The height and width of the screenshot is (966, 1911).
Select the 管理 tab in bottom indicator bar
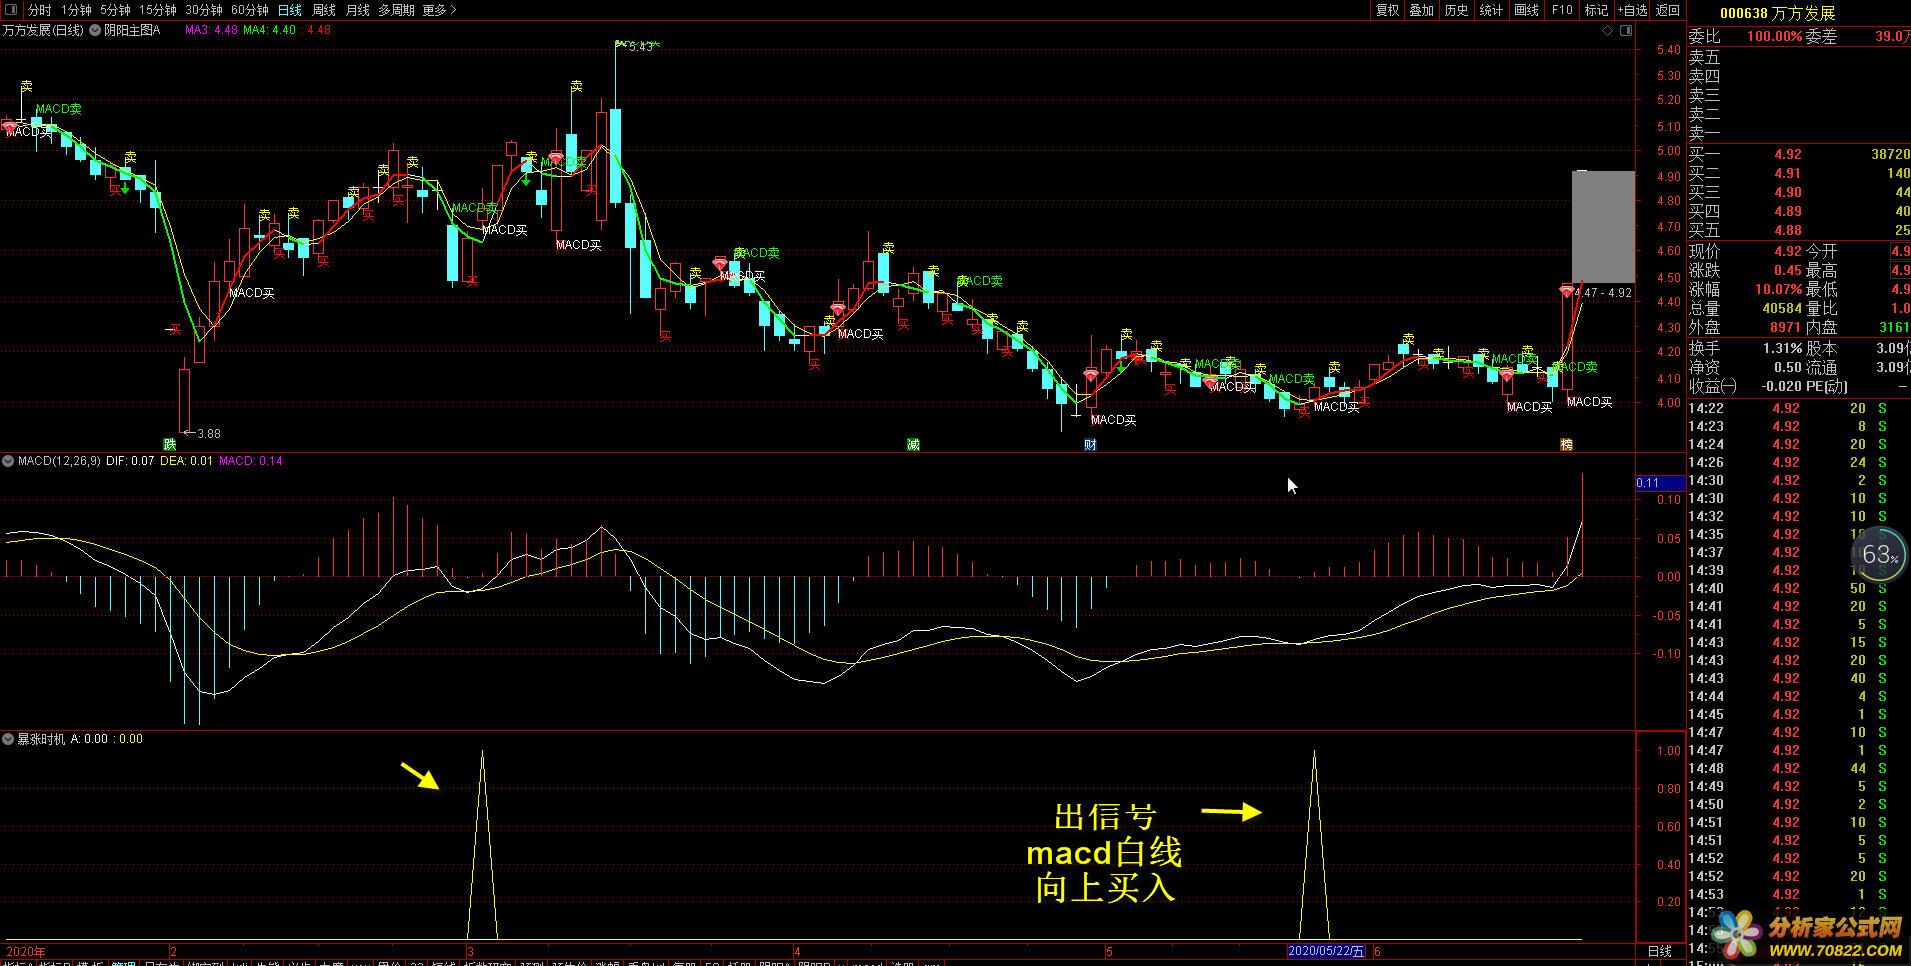124,964
